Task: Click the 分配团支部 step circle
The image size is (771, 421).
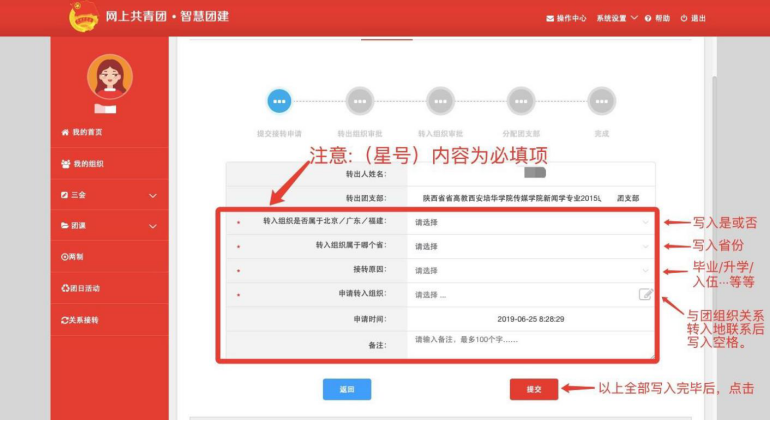Action: 521,100
